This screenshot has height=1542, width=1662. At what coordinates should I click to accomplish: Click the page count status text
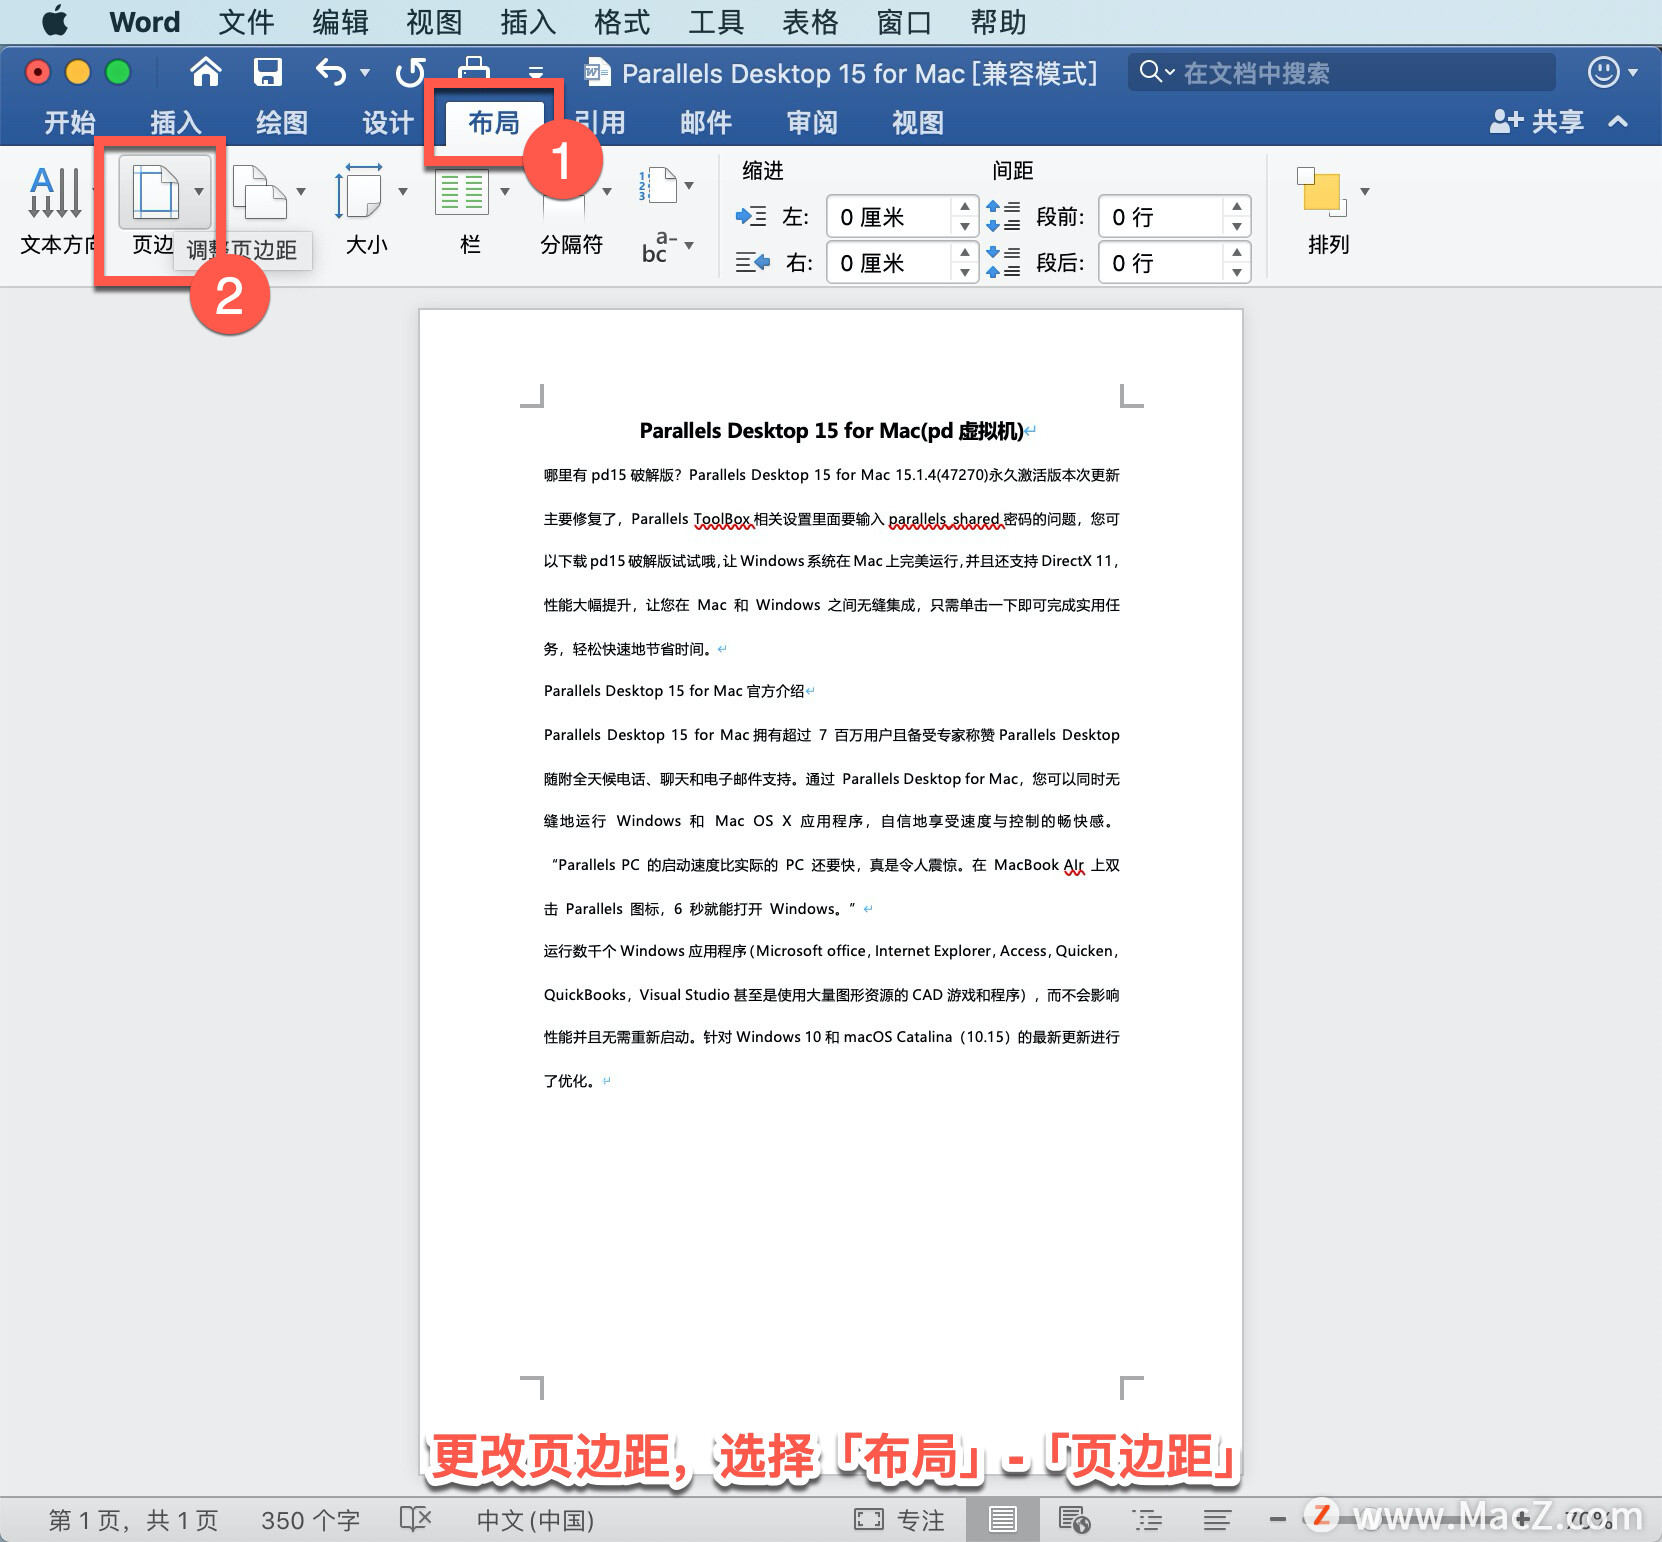[x=133, y=1521]
